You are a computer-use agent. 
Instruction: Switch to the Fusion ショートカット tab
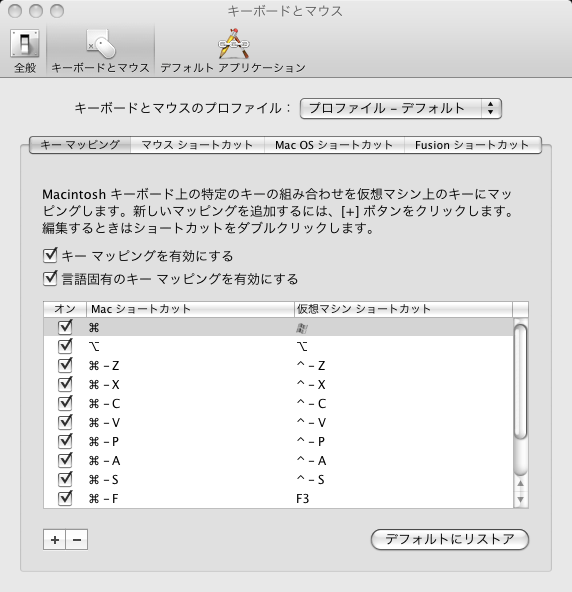pos(472,145)
